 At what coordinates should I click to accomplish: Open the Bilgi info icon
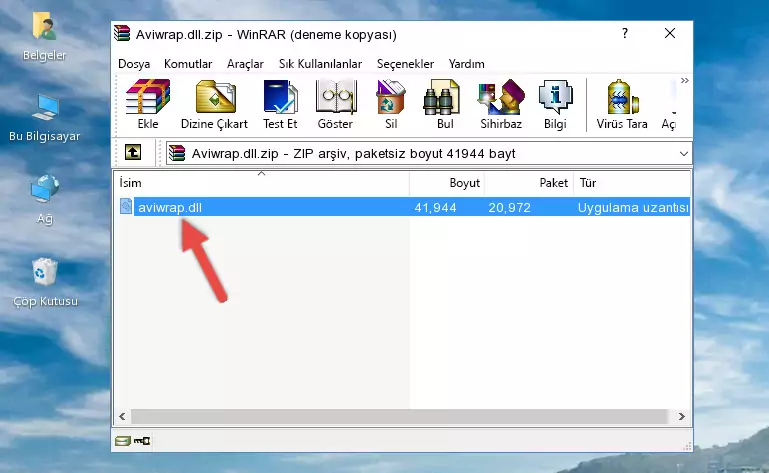(555, 104)
